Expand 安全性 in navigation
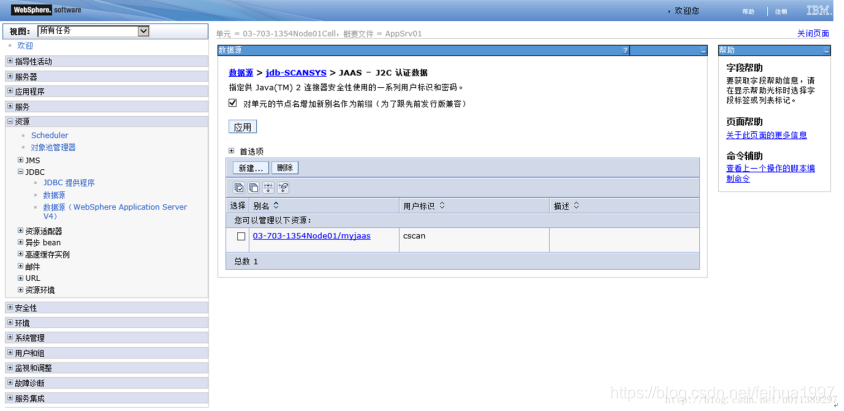The width and height of the screenshot is (844, 411). tap(10, 308)
